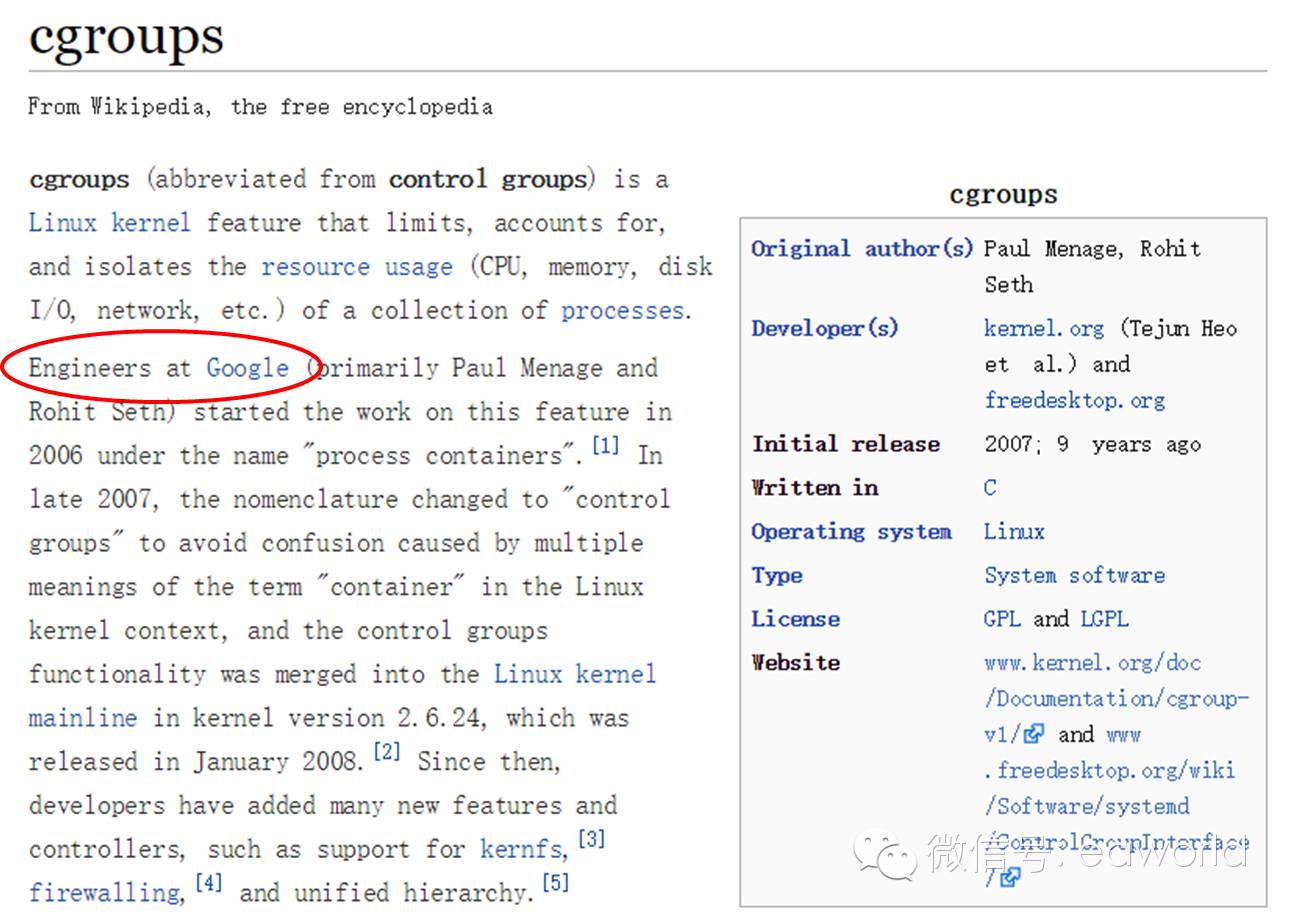
Task: Open the GPL license link
Action: pos(1002,619)
